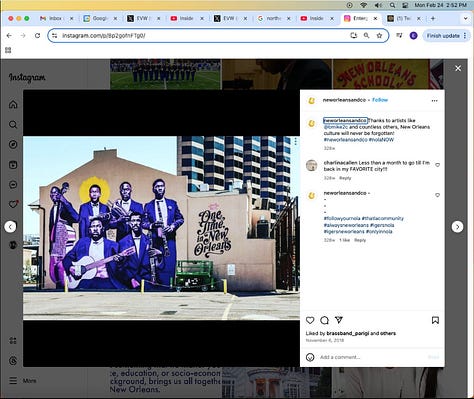Open the emoji picker in comment box

(x=310, y=357)
